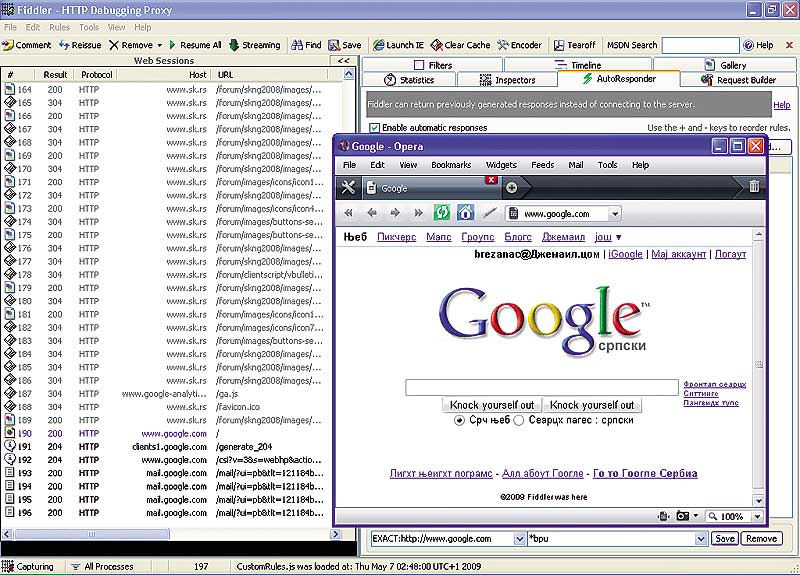Open Opera images display dropdown in status bar
The image size is (800, 575).
(696, 516)
